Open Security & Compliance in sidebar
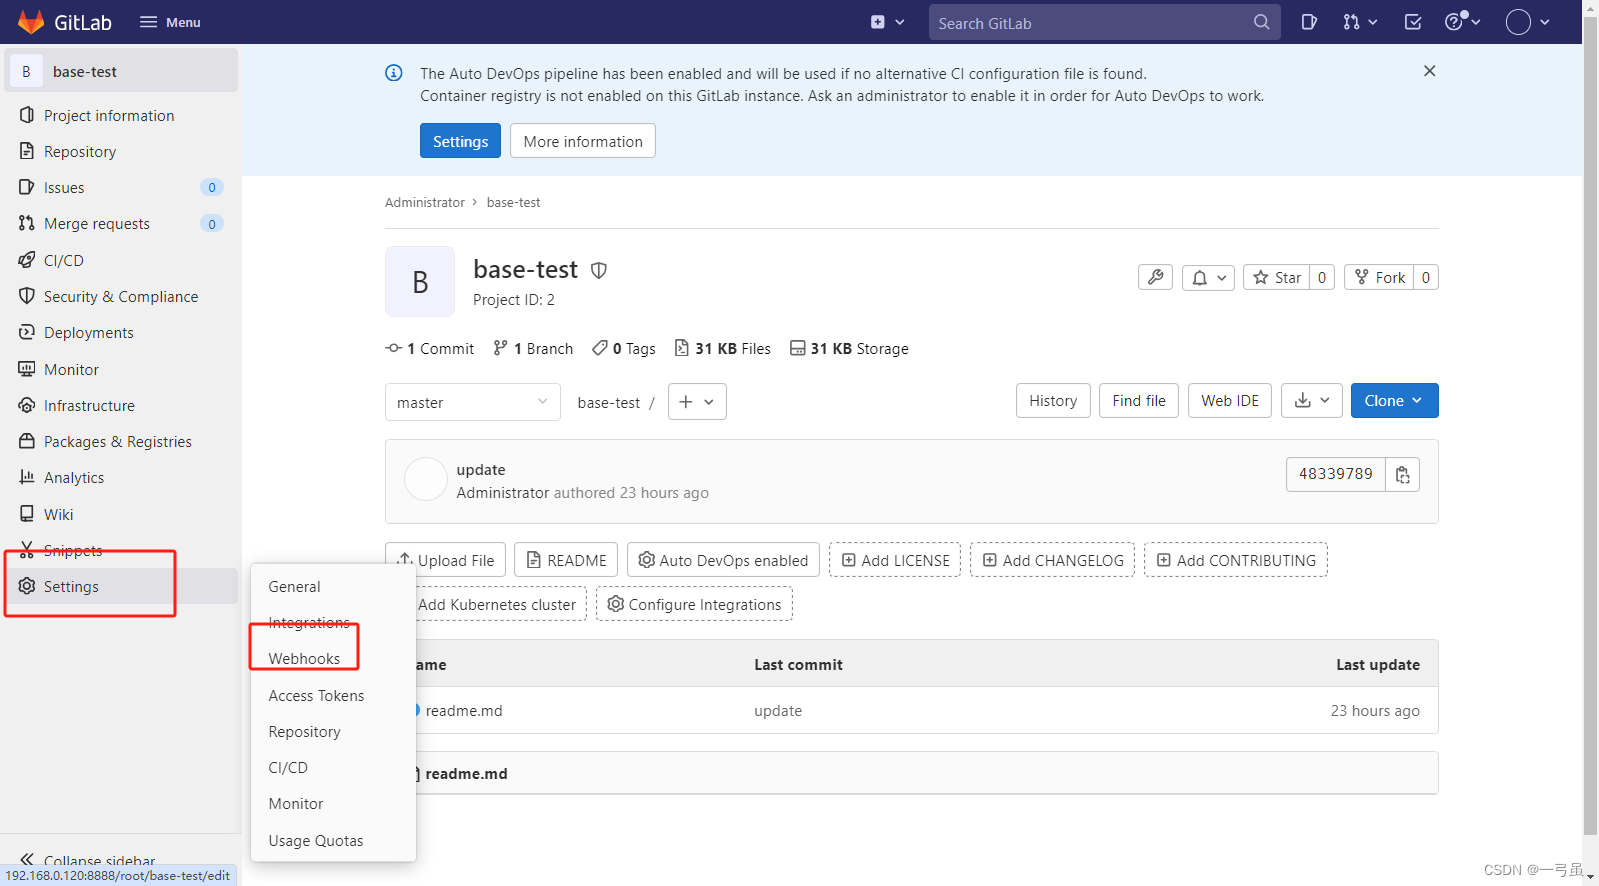This screenshot has width=1599, height=886. click(121, 296)
